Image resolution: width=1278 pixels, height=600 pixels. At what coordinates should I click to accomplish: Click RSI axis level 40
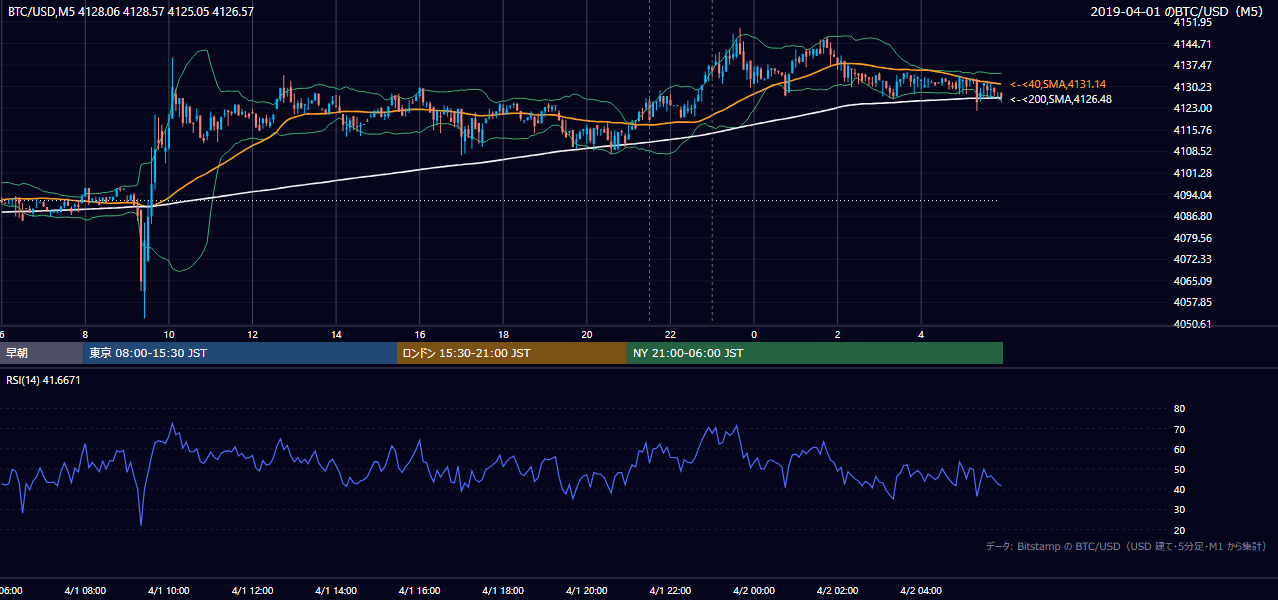pyautogui.click(x=1179, y=489)
